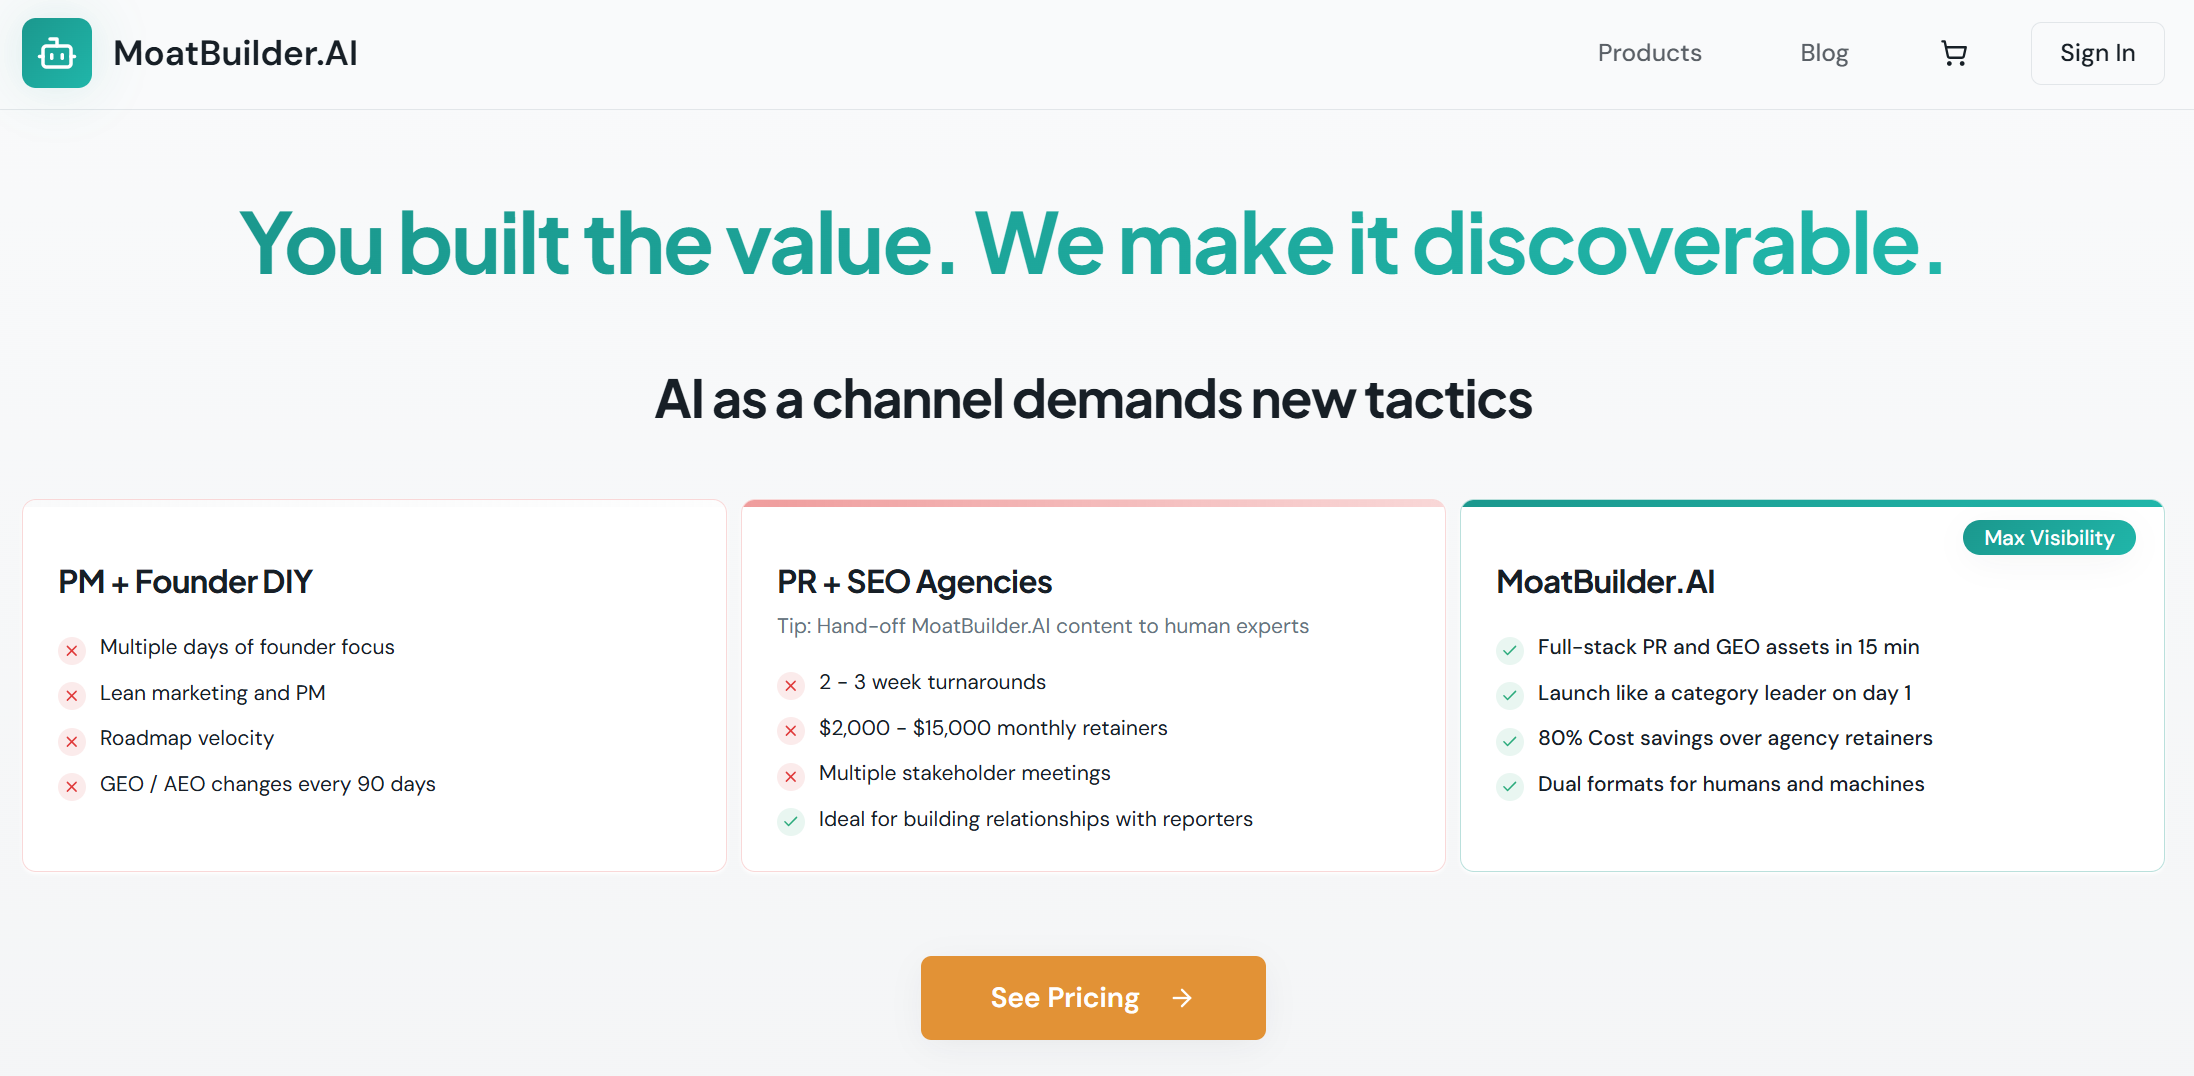Screen dimensions: 2194x1076
Task: Click green check next to 80% Cost savings
Action: [1510, 741]
